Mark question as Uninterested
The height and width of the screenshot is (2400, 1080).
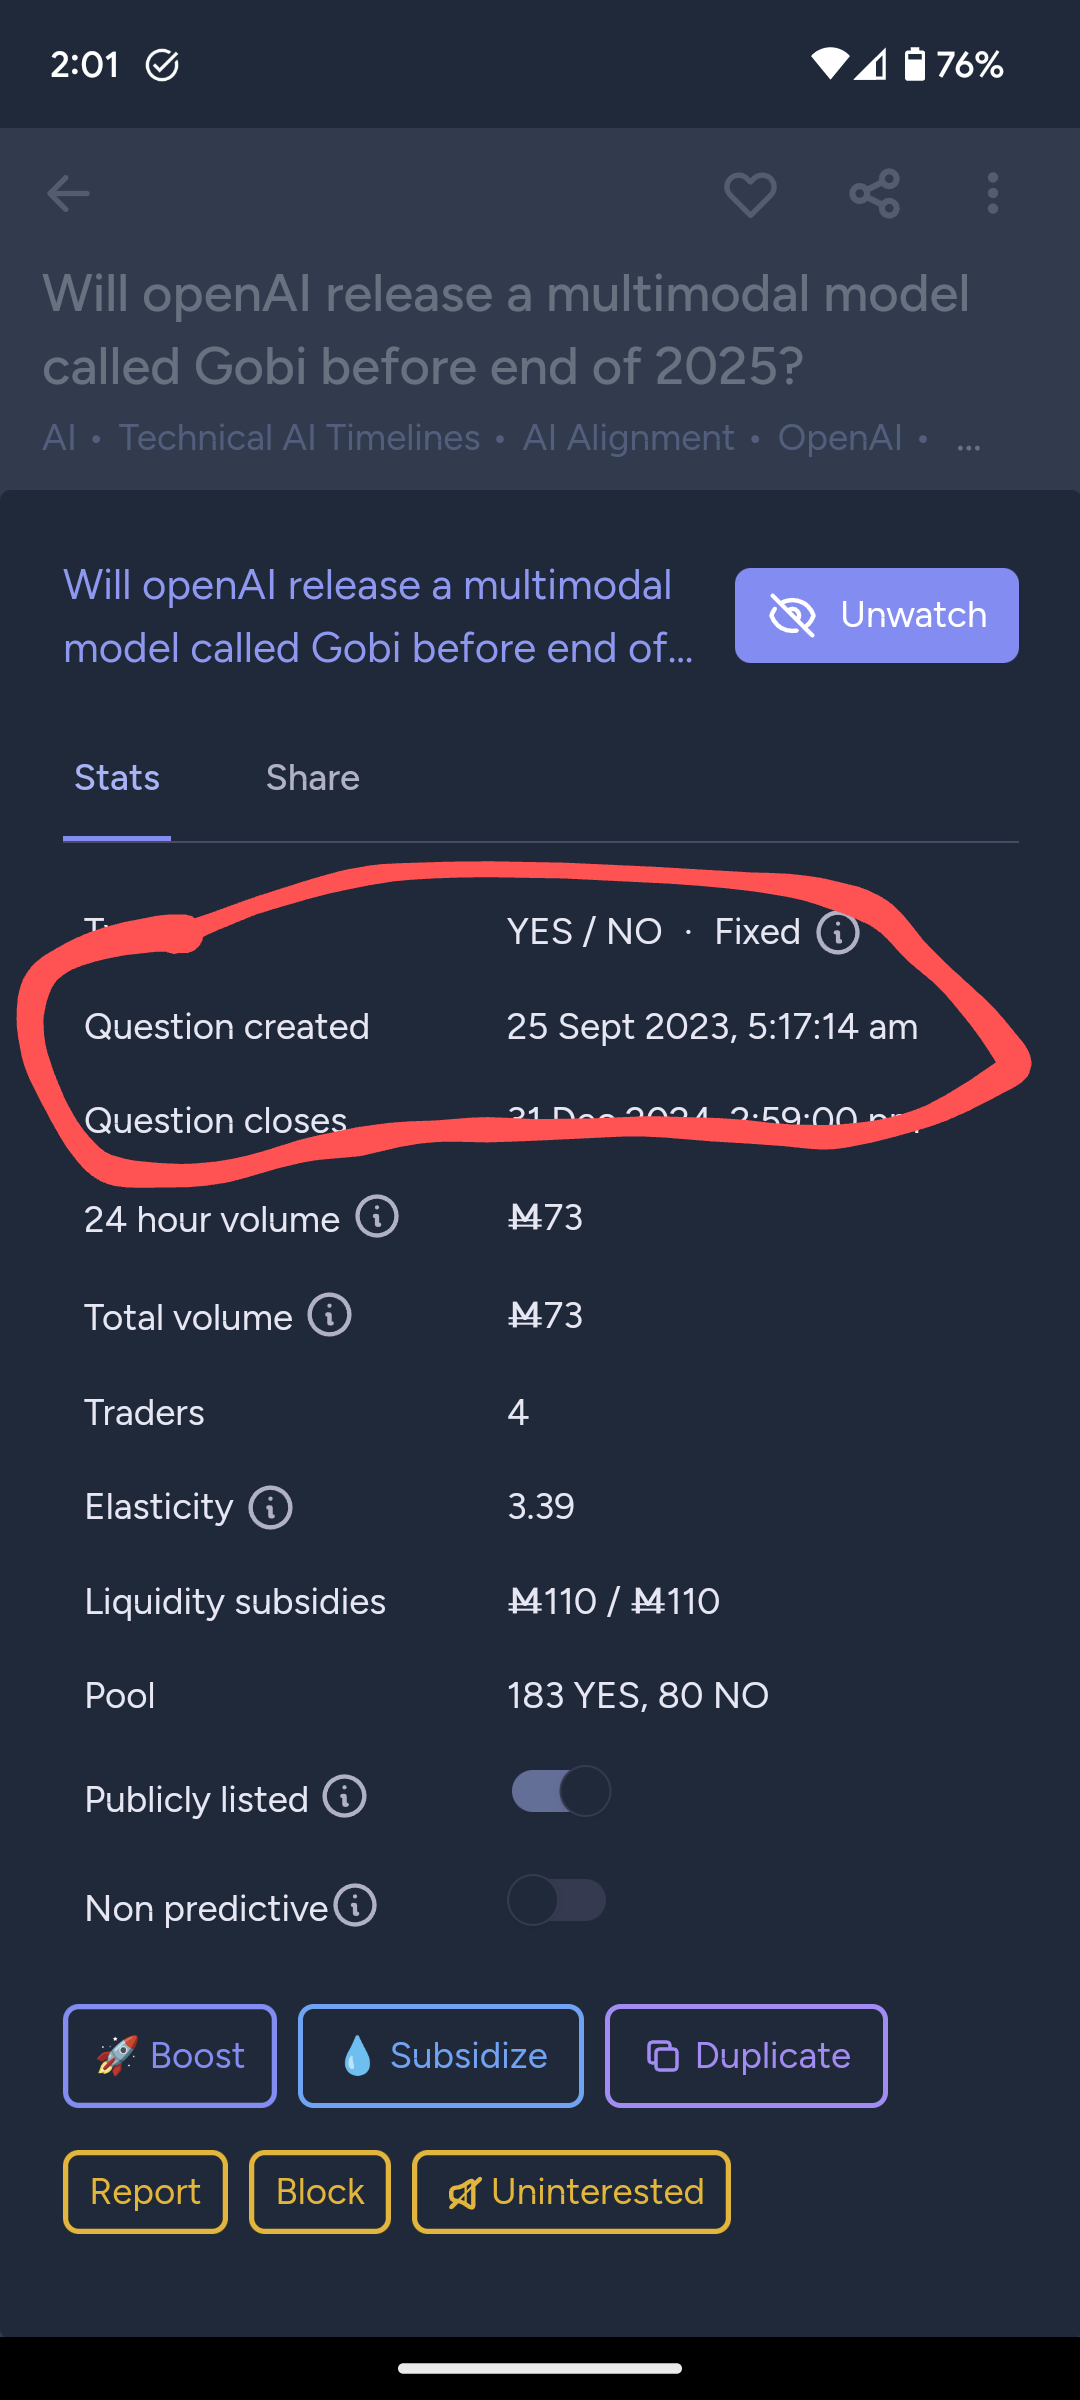(571, 2192)
